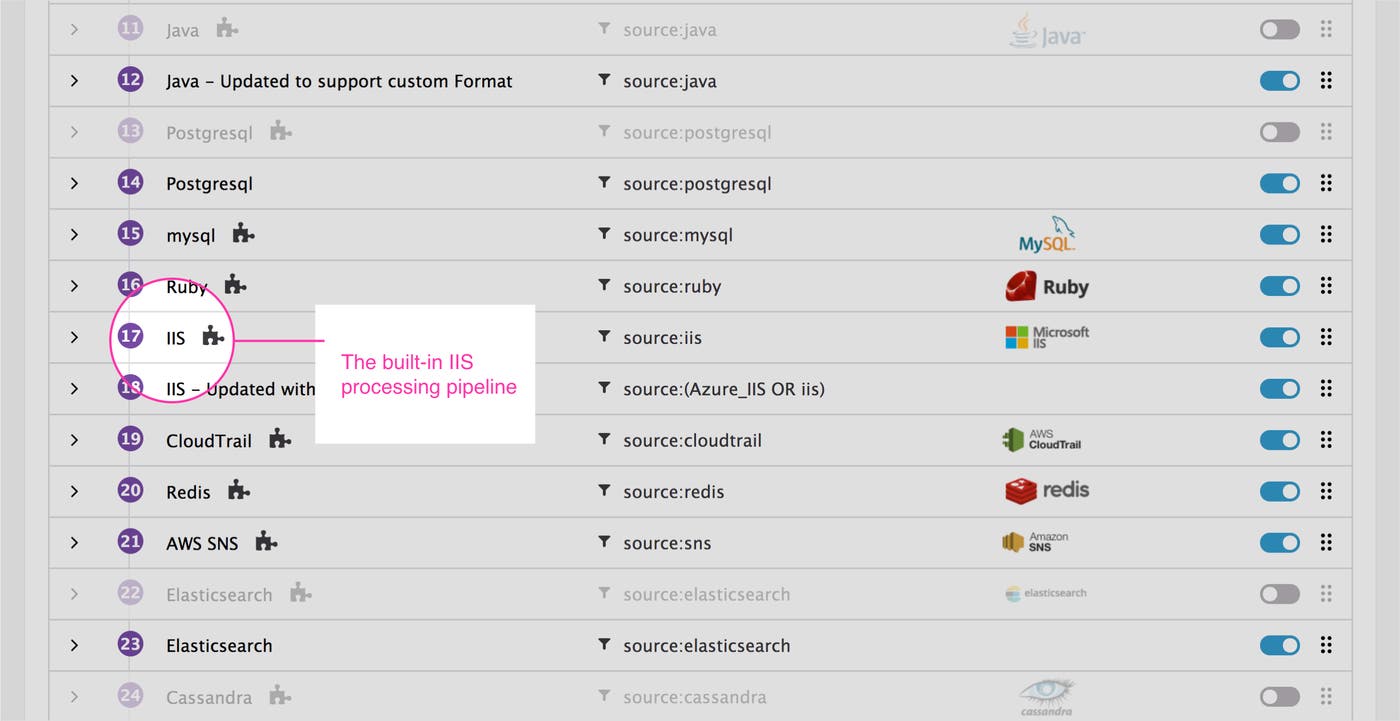
Task: Click the AWS CloudTrail logo
Action: tap(1041, 440)
